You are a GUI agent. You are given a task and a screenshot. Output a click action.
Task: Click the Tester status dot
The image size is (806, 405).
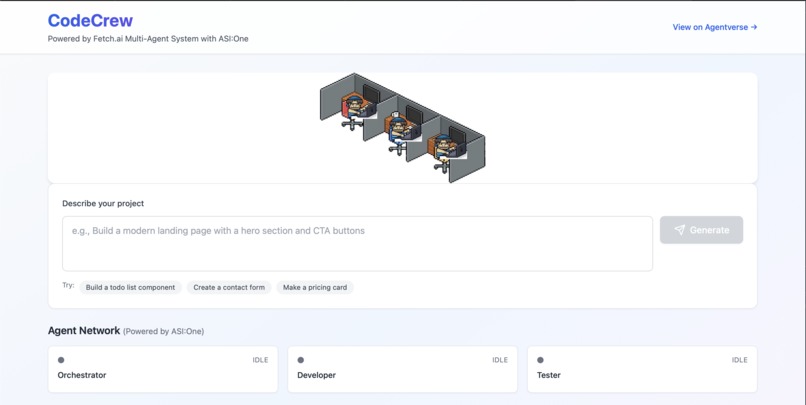pyautogui.click(x=540, y=360)
